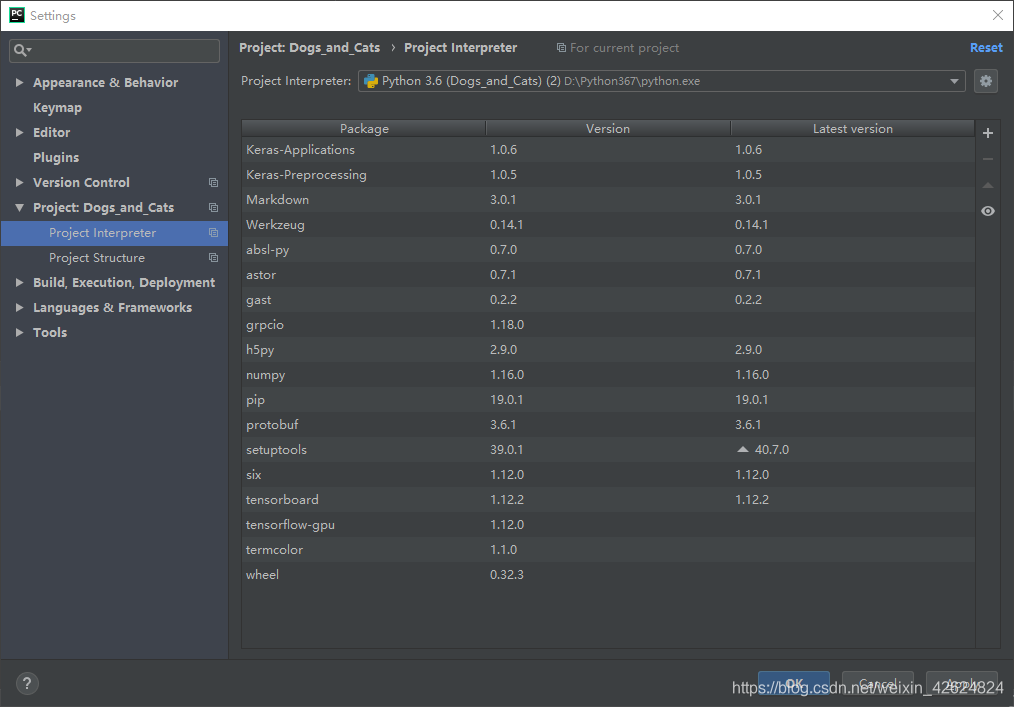1014x707 pixels.
Task: Select the protobuf package row
Action: (608, 425)
